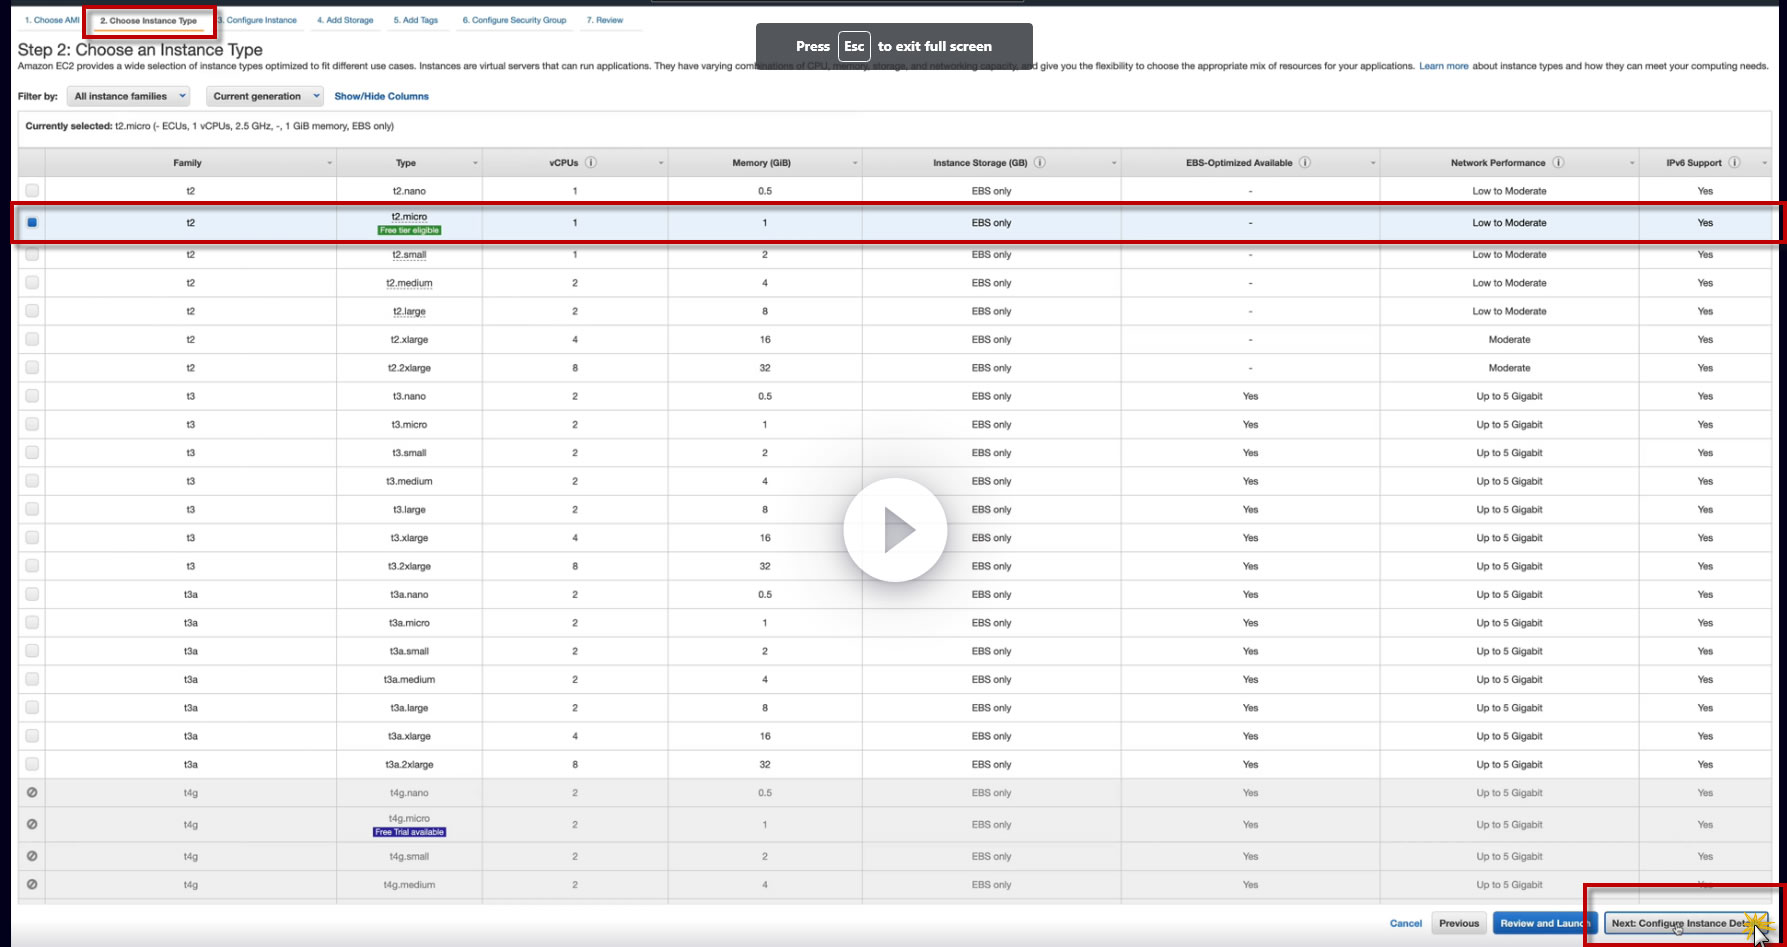Jump to the 4. Add Storage step

point(345,20)
